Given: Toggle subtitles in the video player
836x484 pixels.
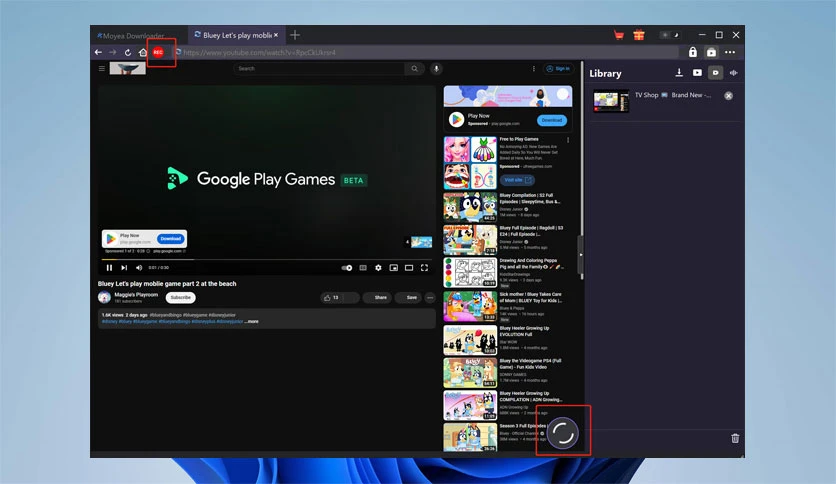Looking at the screenshot, I should [x=363, y=268].
